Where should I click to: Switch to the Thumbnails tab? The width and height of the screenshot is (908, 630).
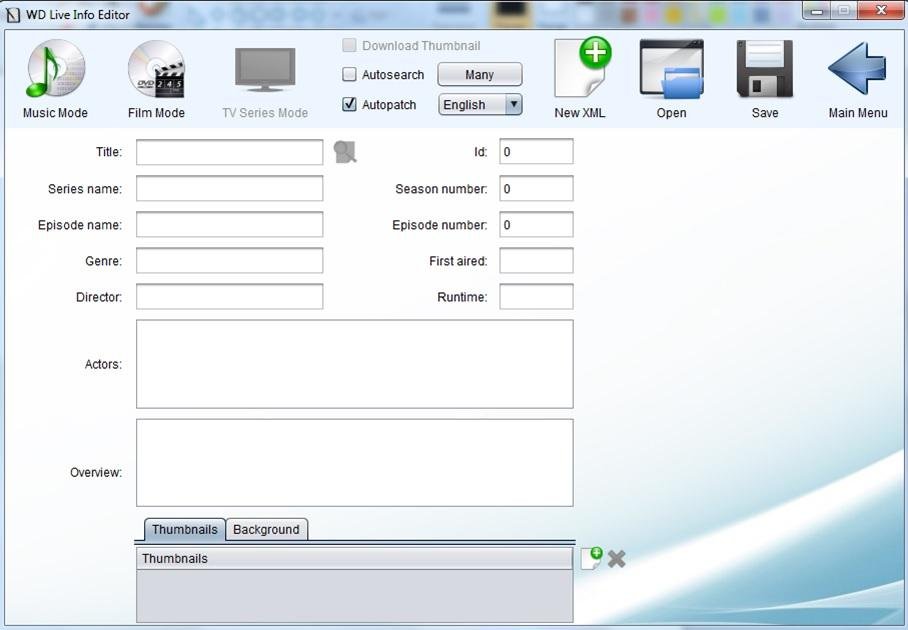click(x=185, y=529)
